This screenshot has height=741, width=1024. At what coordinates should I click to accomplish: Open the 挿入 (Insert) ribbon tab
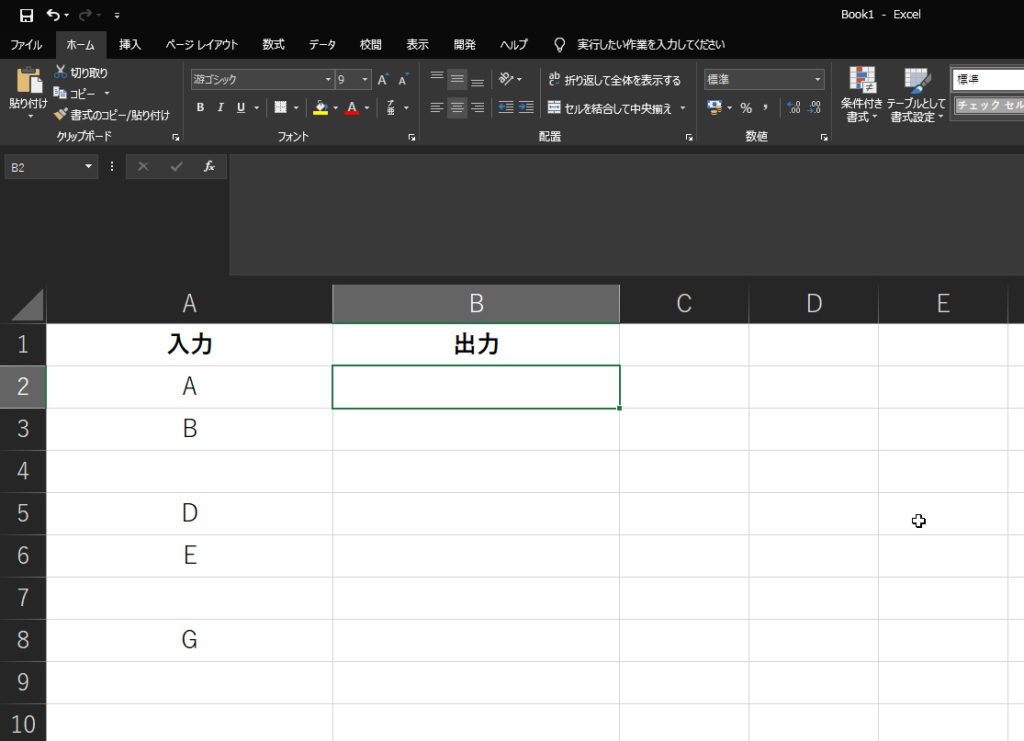point(130,45)
